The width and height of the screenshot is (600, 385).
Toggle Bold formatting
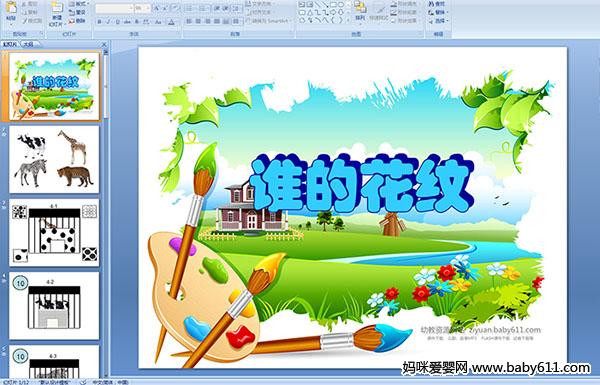pyautogui.click(x=99, y=22)
